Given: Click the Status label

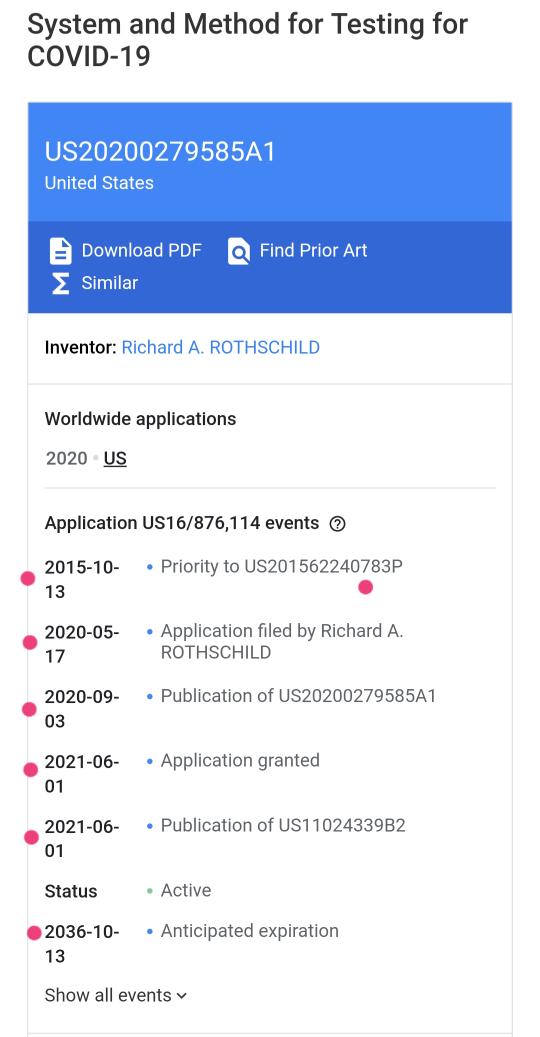Looking at the screenshot, I should tap(71, 892).
